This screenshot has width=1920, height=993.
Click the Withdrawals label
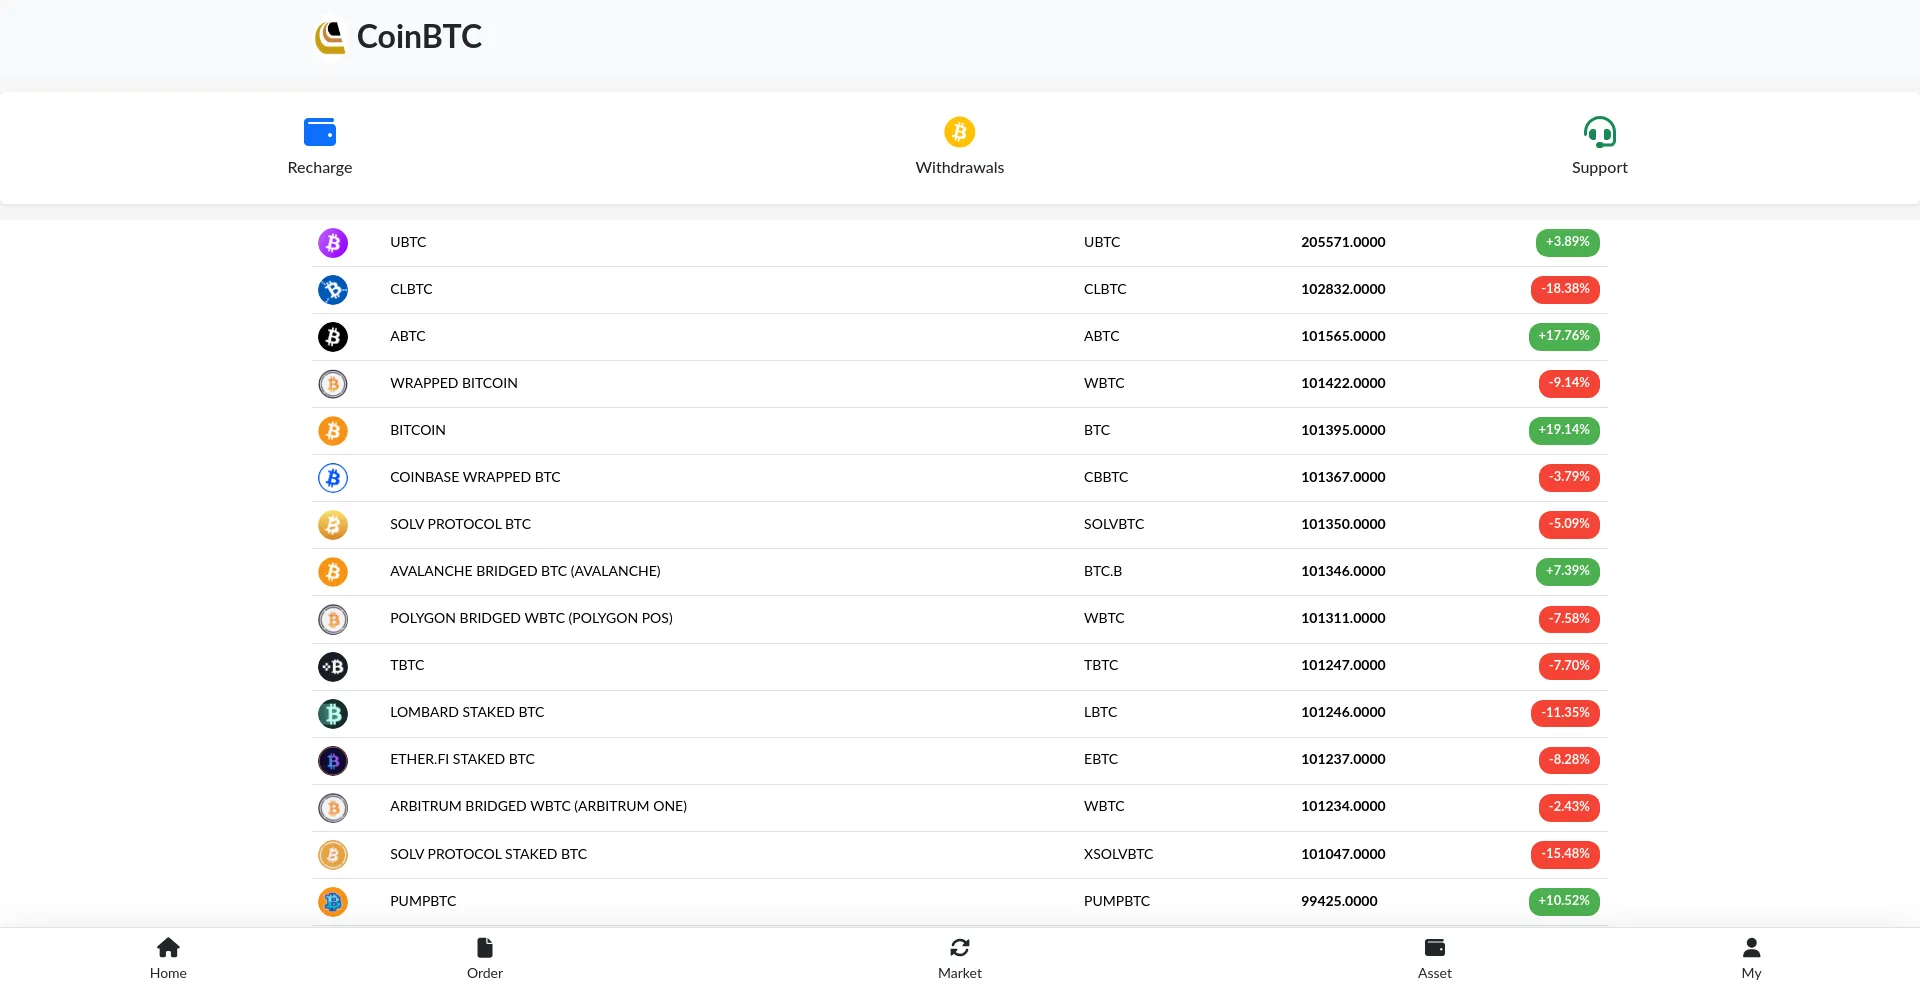coord(960,168)
